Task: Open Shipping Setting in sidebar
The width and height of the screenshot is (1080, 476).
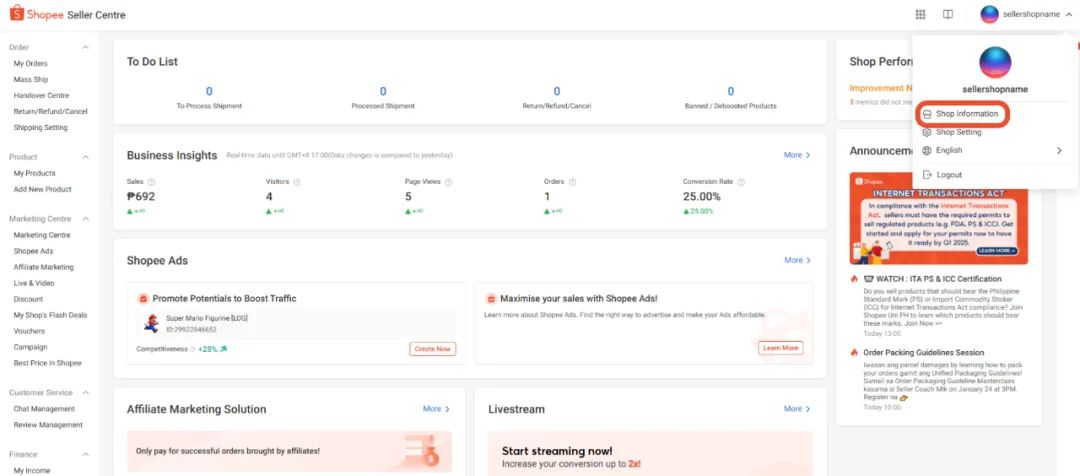Action: 40,127
